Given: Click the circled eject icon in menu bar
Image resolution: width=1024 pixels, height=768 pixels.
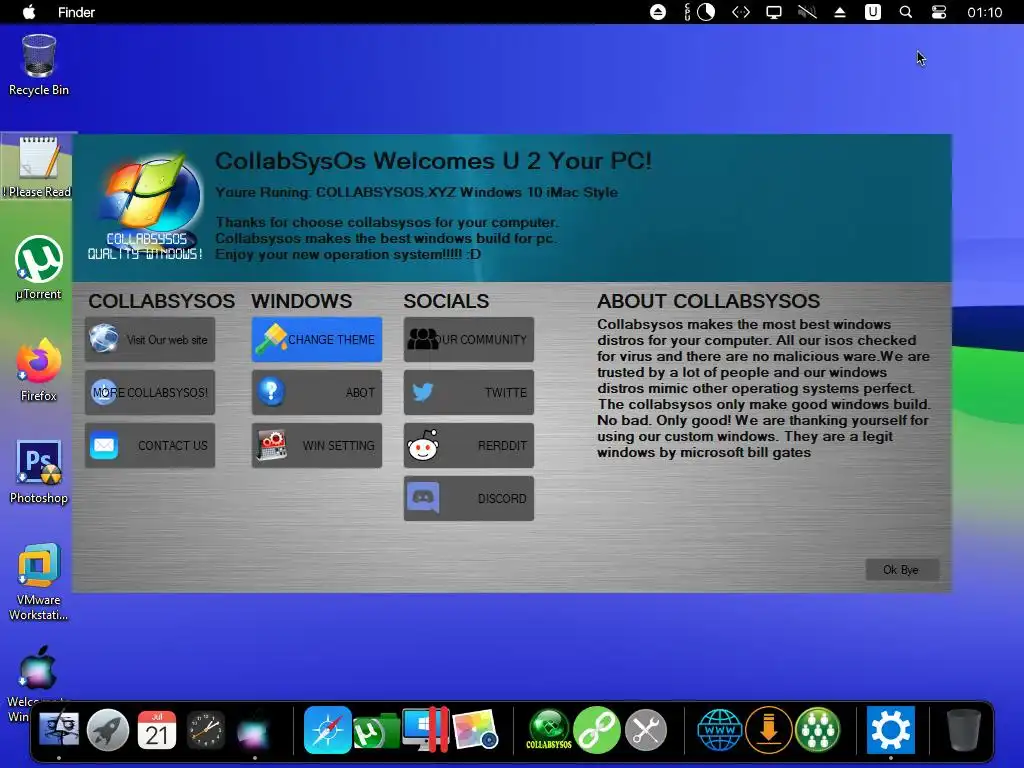Looking at the screenshot, I should click(658, 12).
